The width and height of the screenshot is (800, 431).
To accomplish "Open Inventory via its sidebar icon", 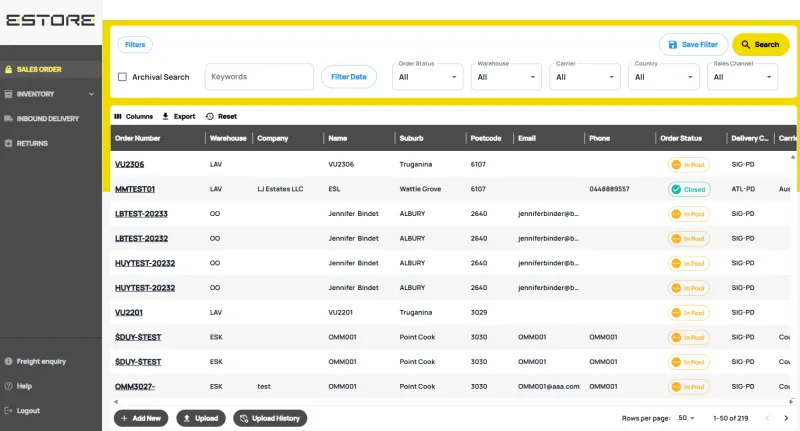I will click(x=8, y=94).
